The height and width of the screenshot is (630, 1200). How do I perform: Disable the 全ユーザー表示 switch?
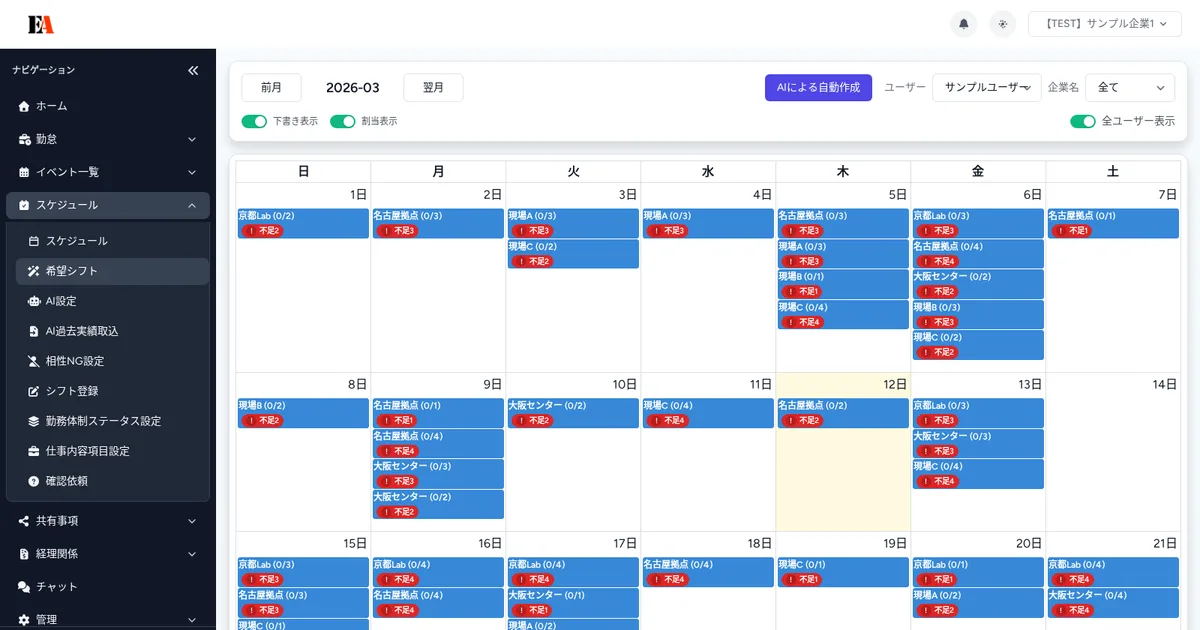[1082, 121]
